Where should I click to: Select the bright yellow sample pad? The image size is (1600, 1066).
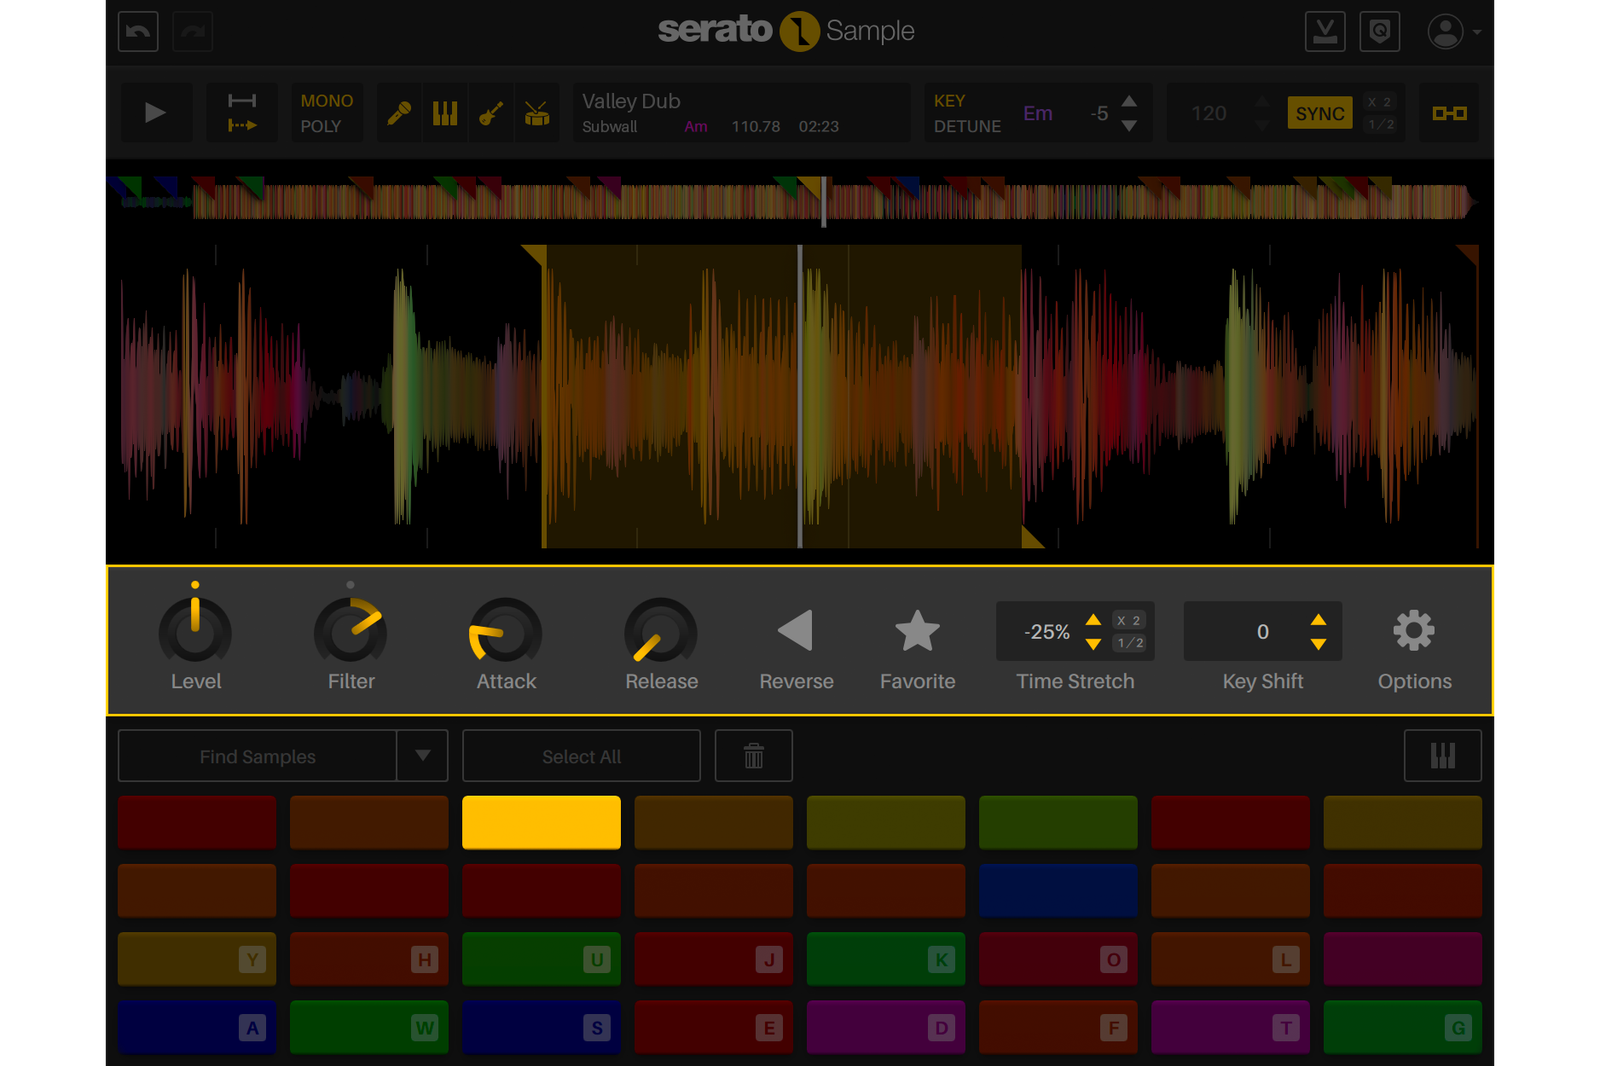pyautogui.click(x=541, y=822)
